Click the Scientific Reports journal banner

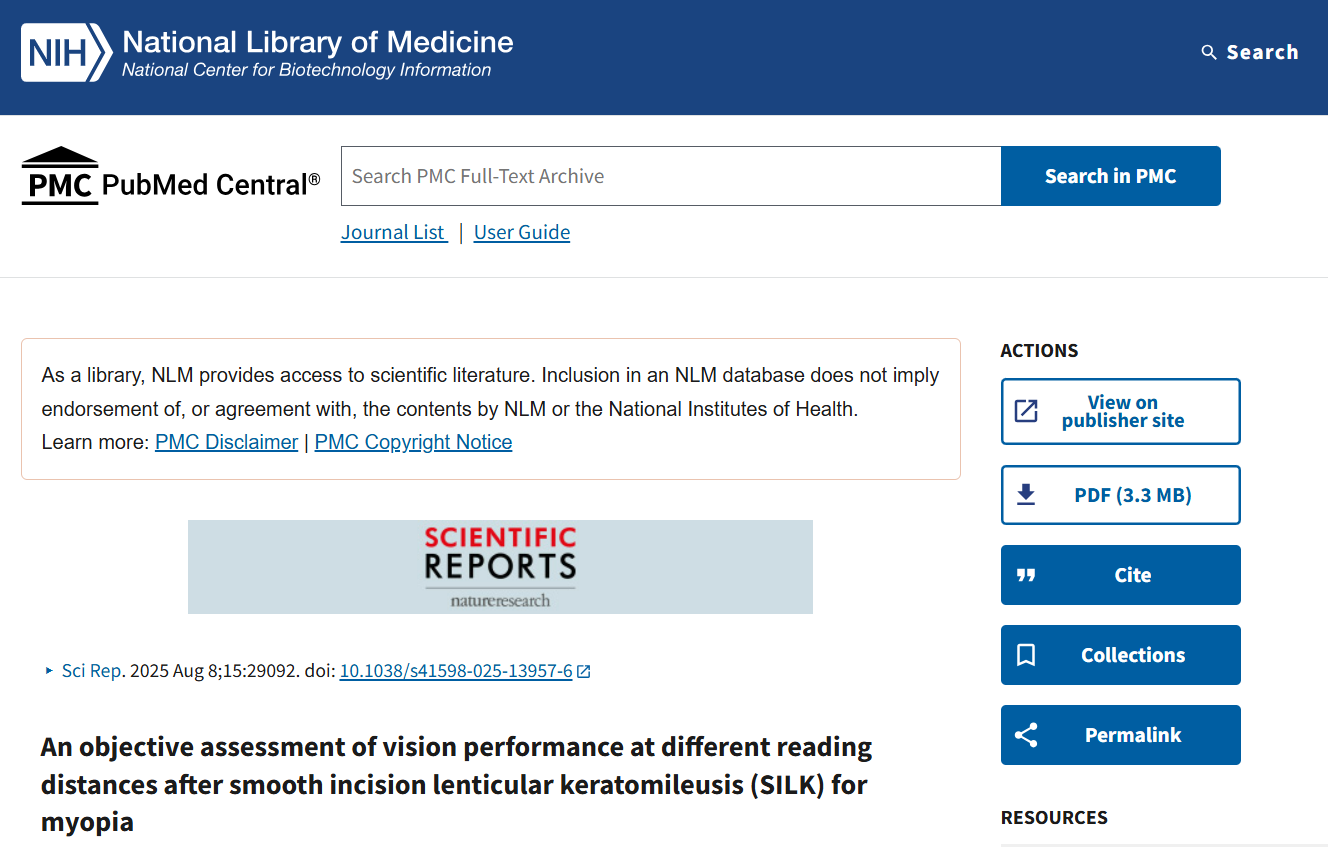point(500,566)
